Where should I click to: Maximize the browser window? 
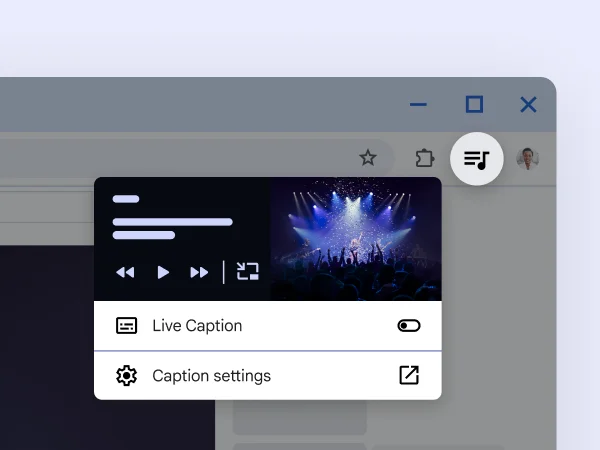pos(474,105)
